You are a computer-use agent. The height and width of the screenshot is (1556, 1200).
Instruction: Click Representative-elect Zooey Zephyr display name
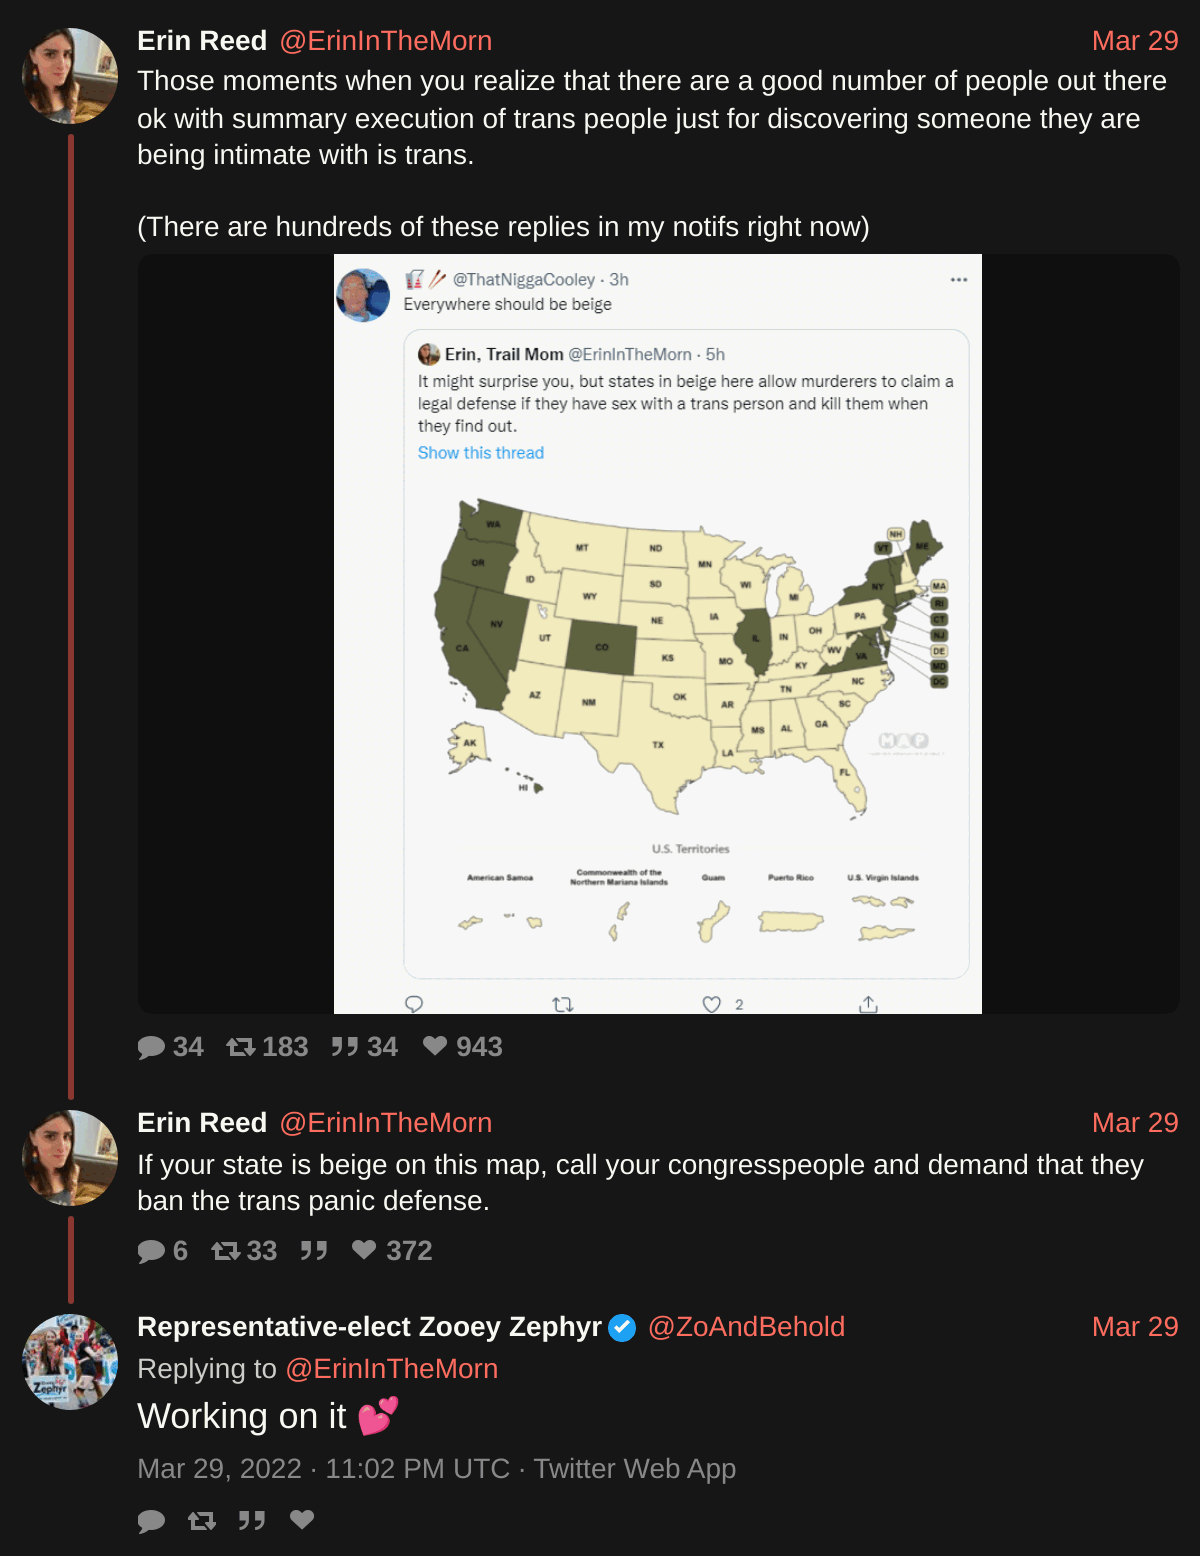369,1327
